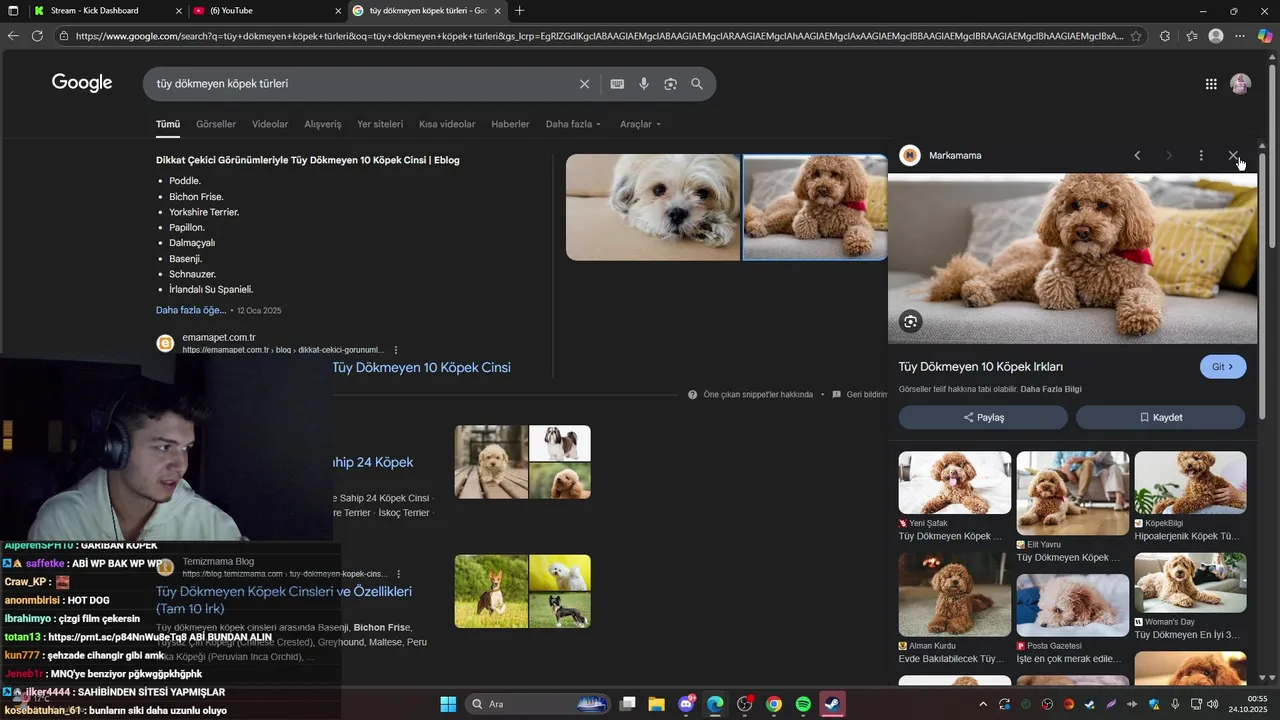
Task: Open Posta Gazetesi related image thumbnail
Action: tap(1073, 605)
